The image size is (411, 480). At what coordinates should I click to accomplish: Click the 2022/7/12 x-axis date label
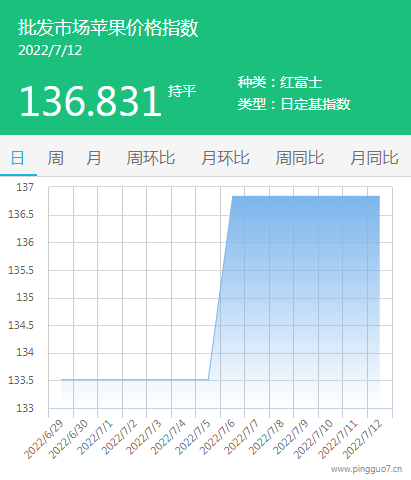coord(363,439)
